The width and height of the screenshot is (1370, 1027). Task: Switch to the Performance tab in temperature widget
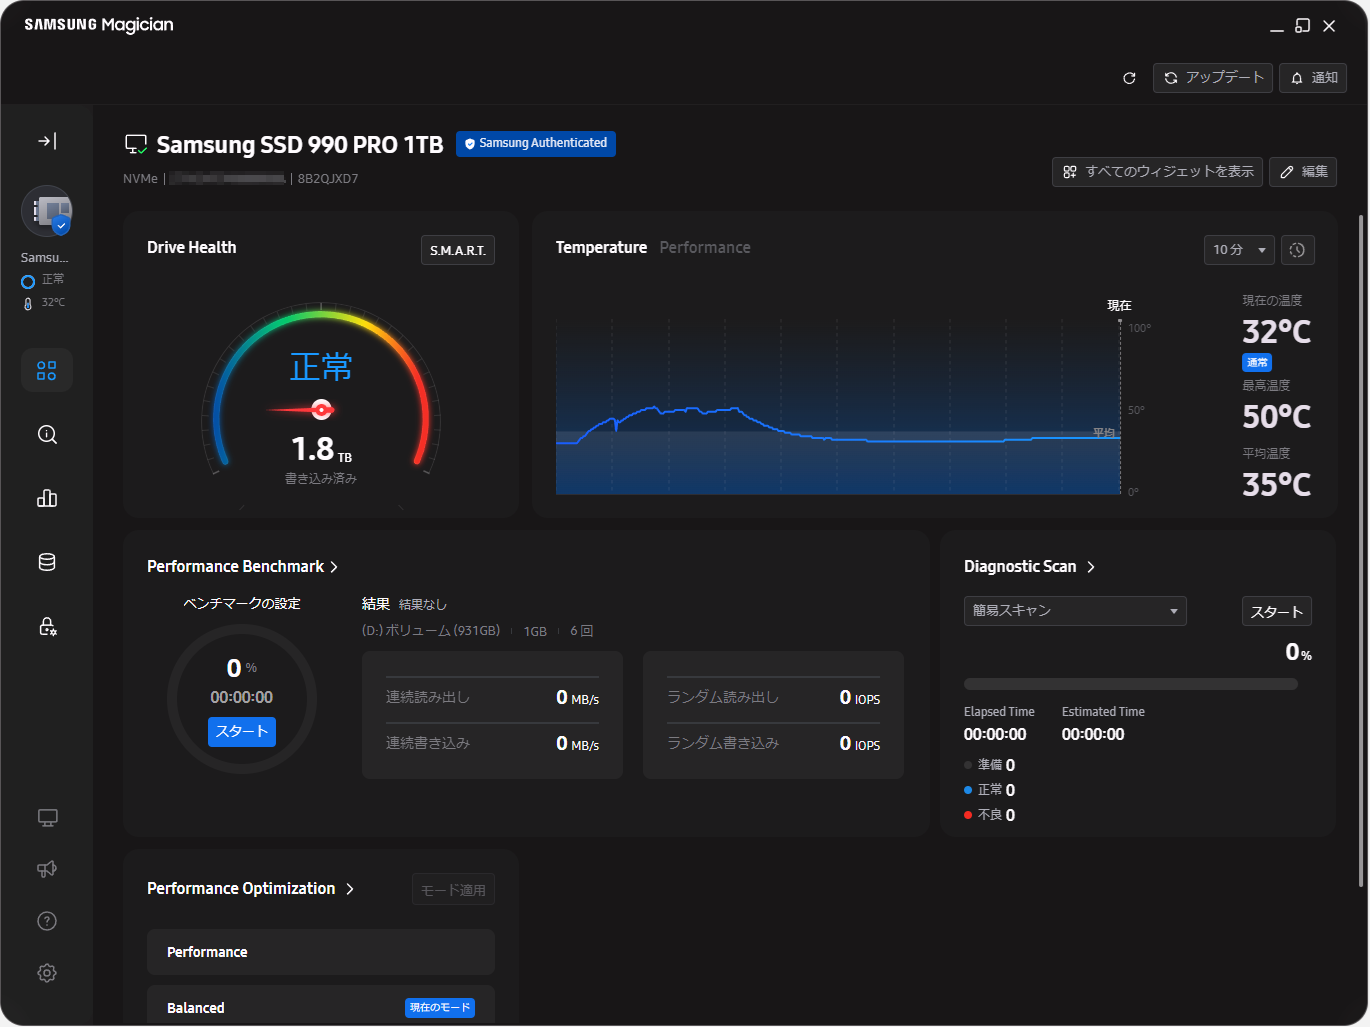[704, 247]
